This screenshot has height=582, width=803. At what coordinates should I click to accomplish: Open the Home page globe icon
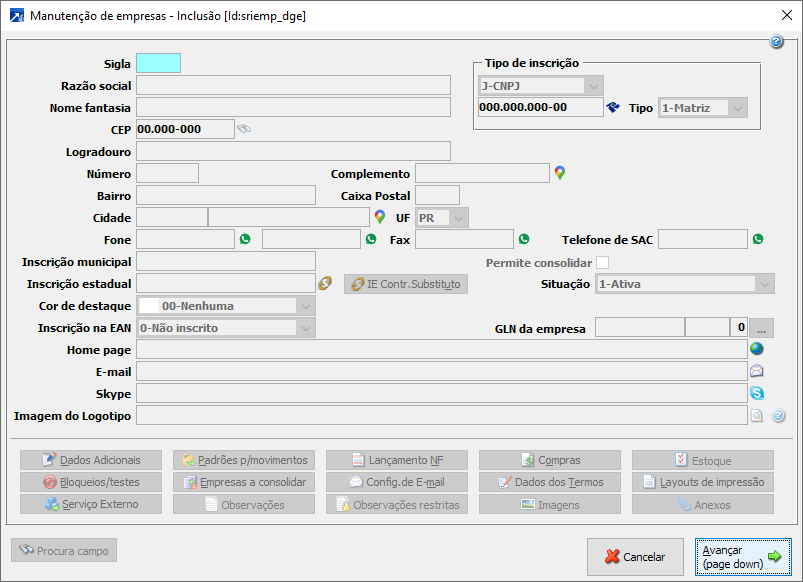(757, 349)
